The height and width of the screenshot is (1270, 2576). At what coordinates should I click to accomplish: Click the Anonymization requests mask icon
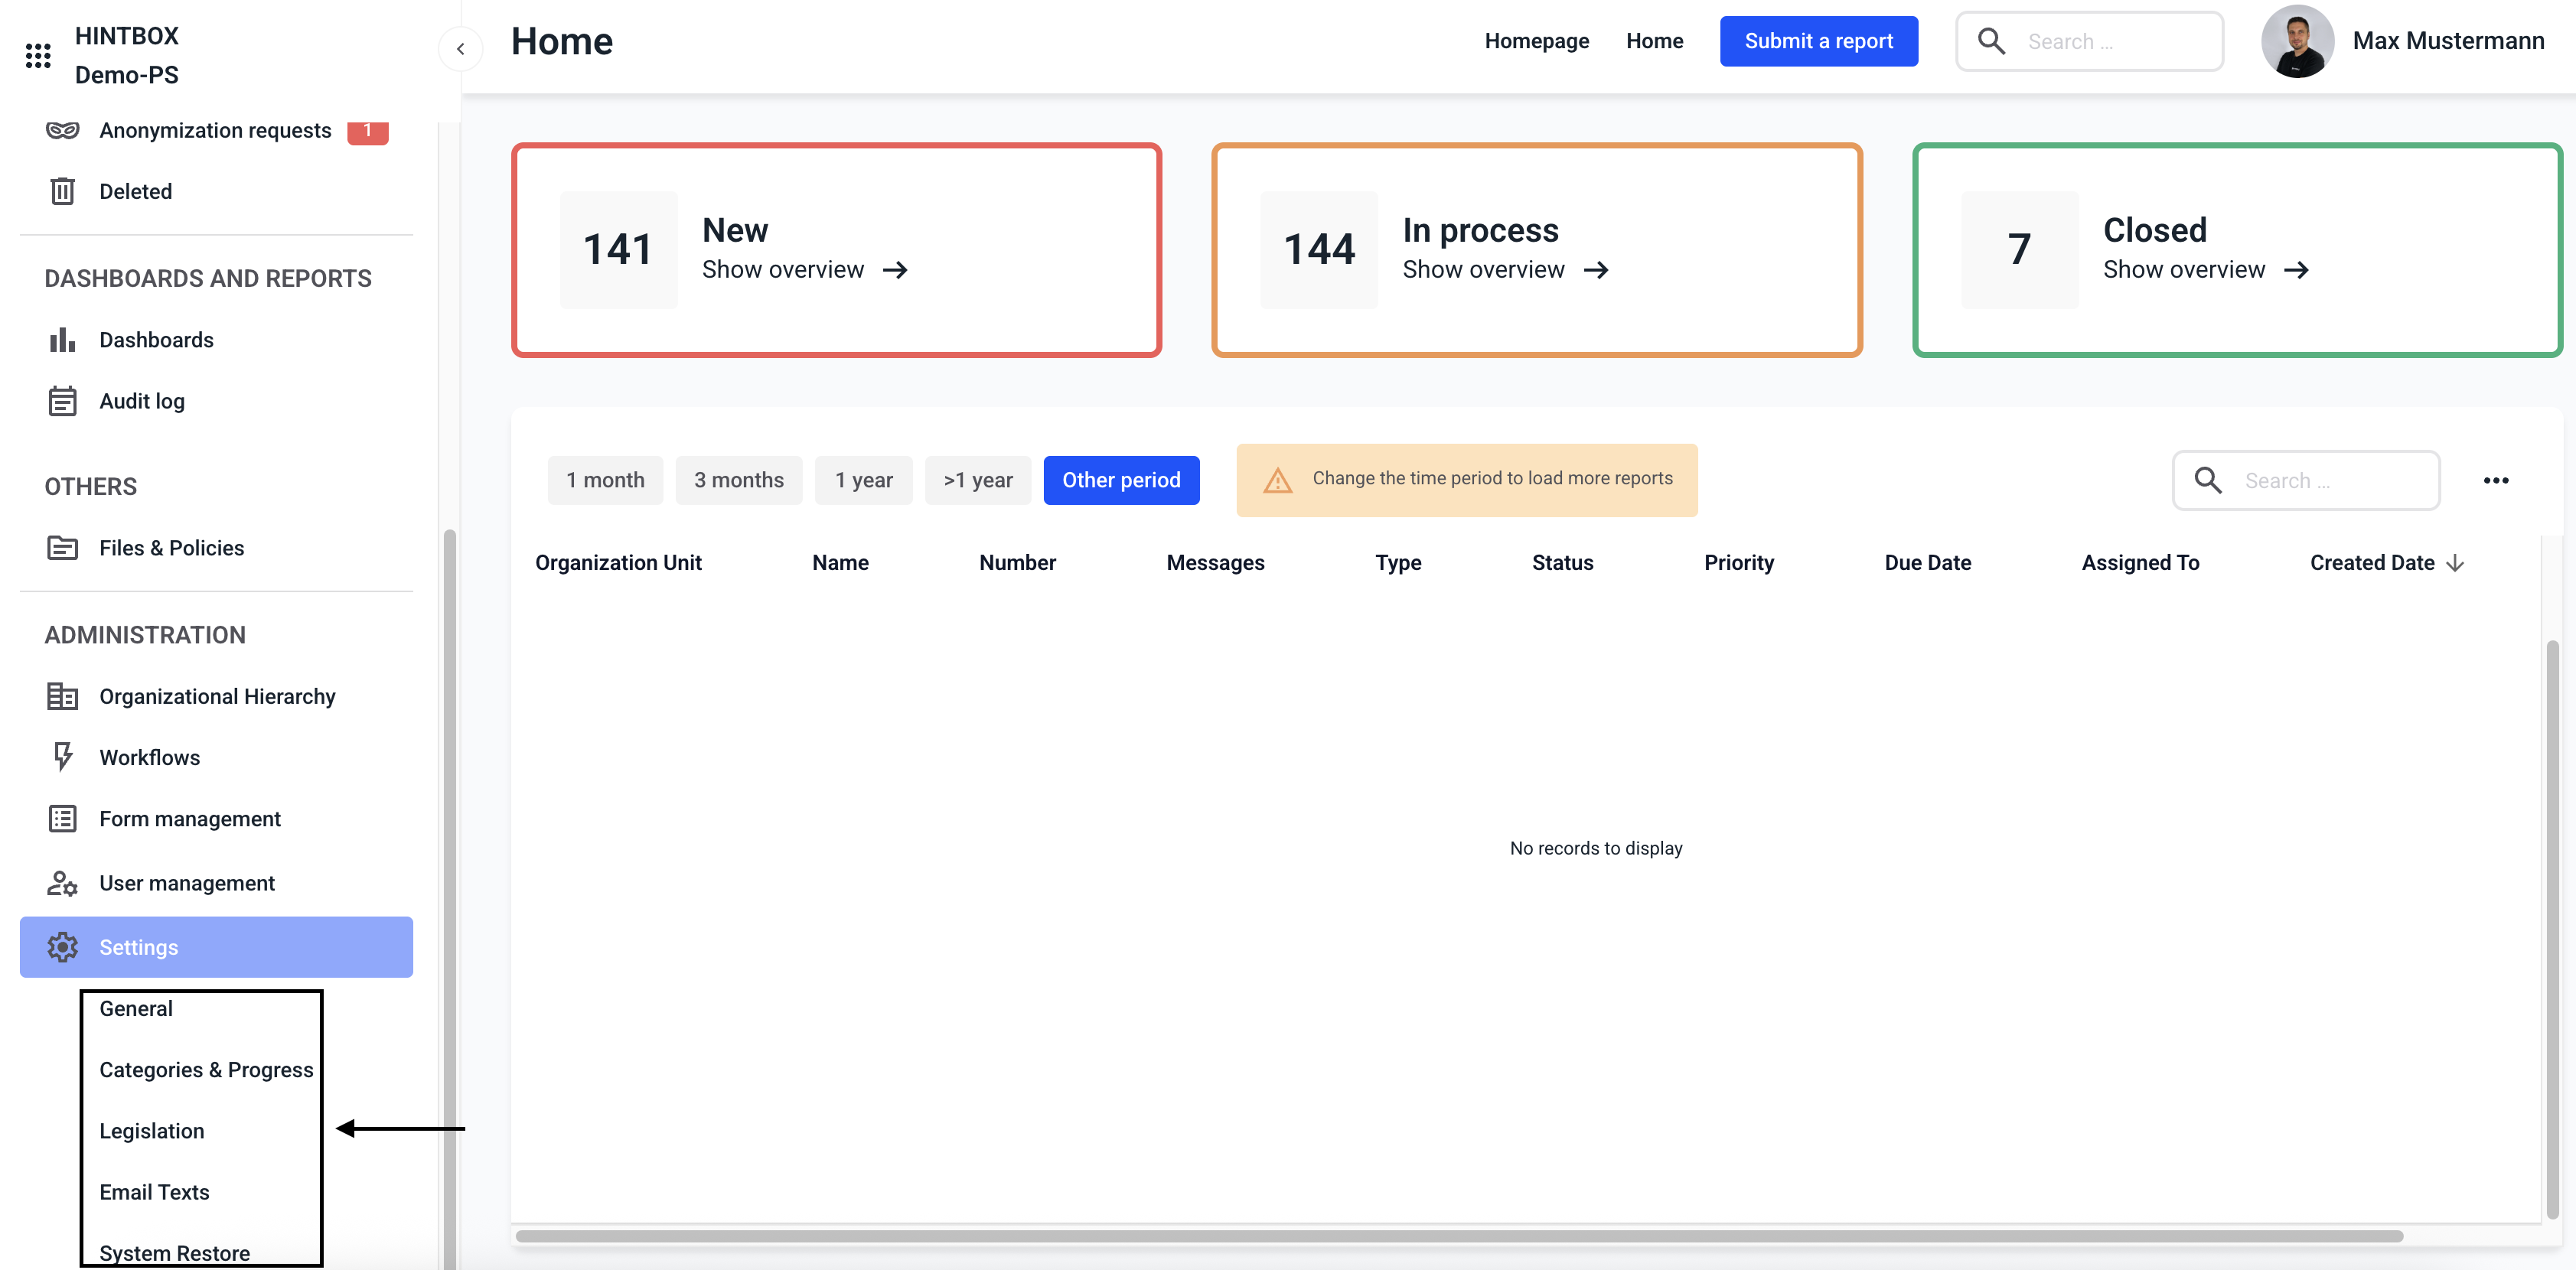(62, 130)
